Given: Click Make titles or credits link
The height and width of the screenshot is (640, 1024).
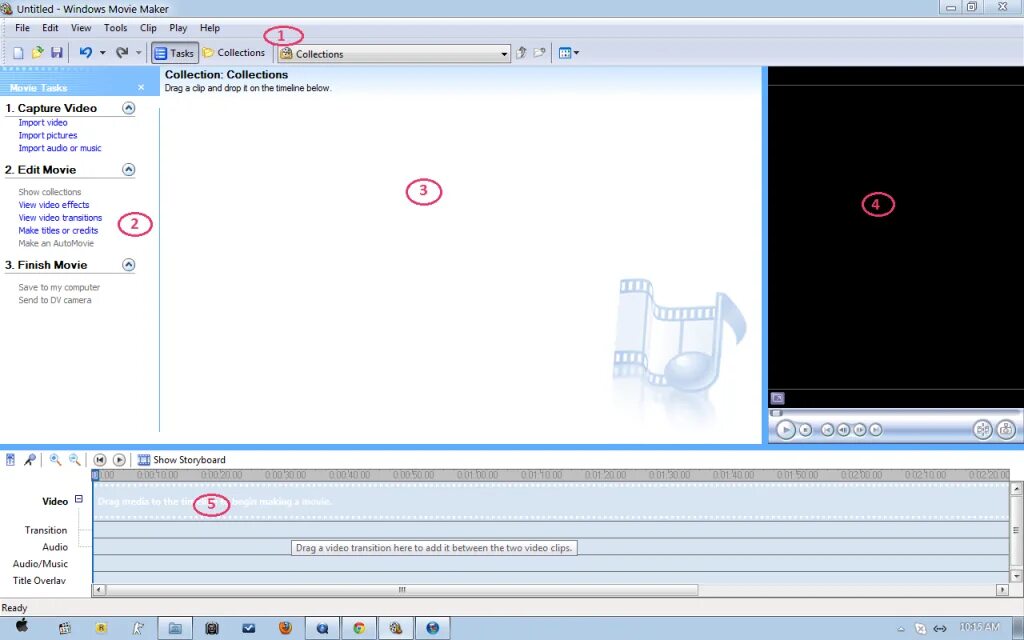Looking at the screenshot, I should [x=58, y=231].
